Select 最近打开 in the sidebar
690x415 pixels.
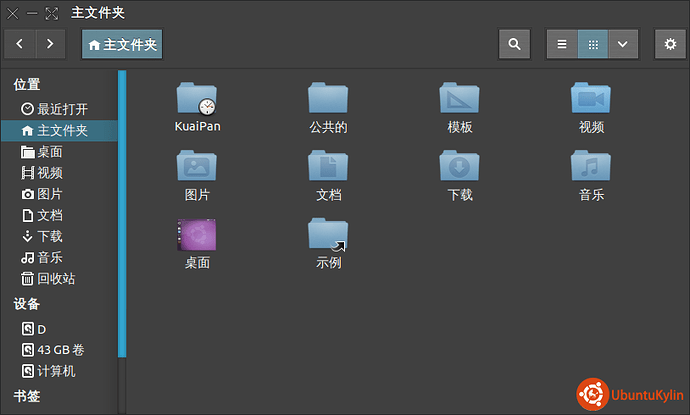(x=62, y=109)
